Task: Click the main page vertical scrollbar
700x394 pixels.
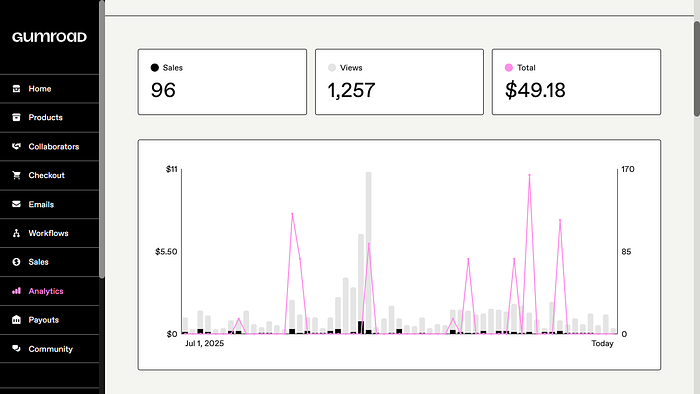Action: 697,69
